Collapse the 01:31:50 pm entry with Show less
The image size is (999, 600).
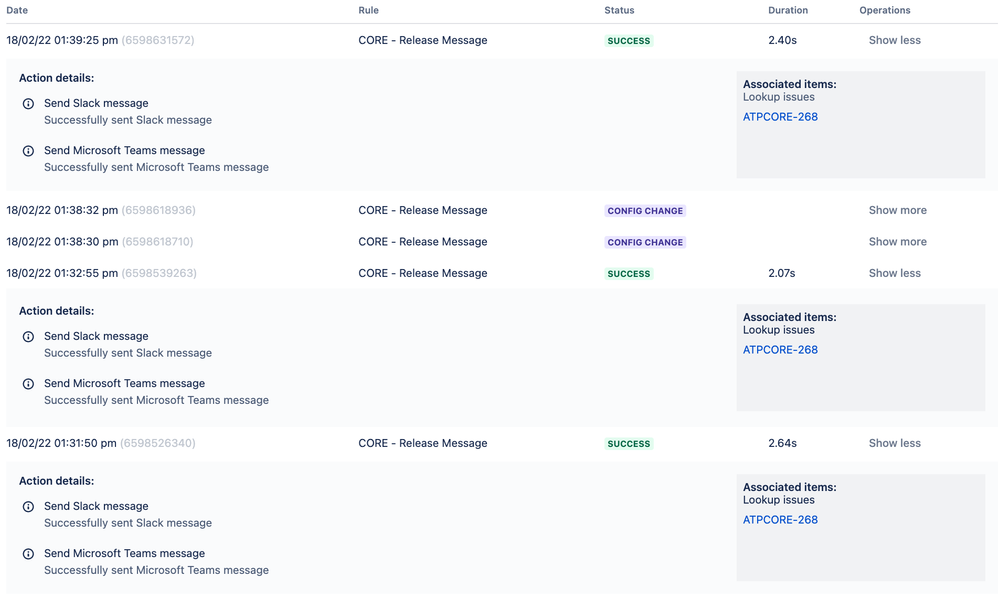tap(894, 444)
